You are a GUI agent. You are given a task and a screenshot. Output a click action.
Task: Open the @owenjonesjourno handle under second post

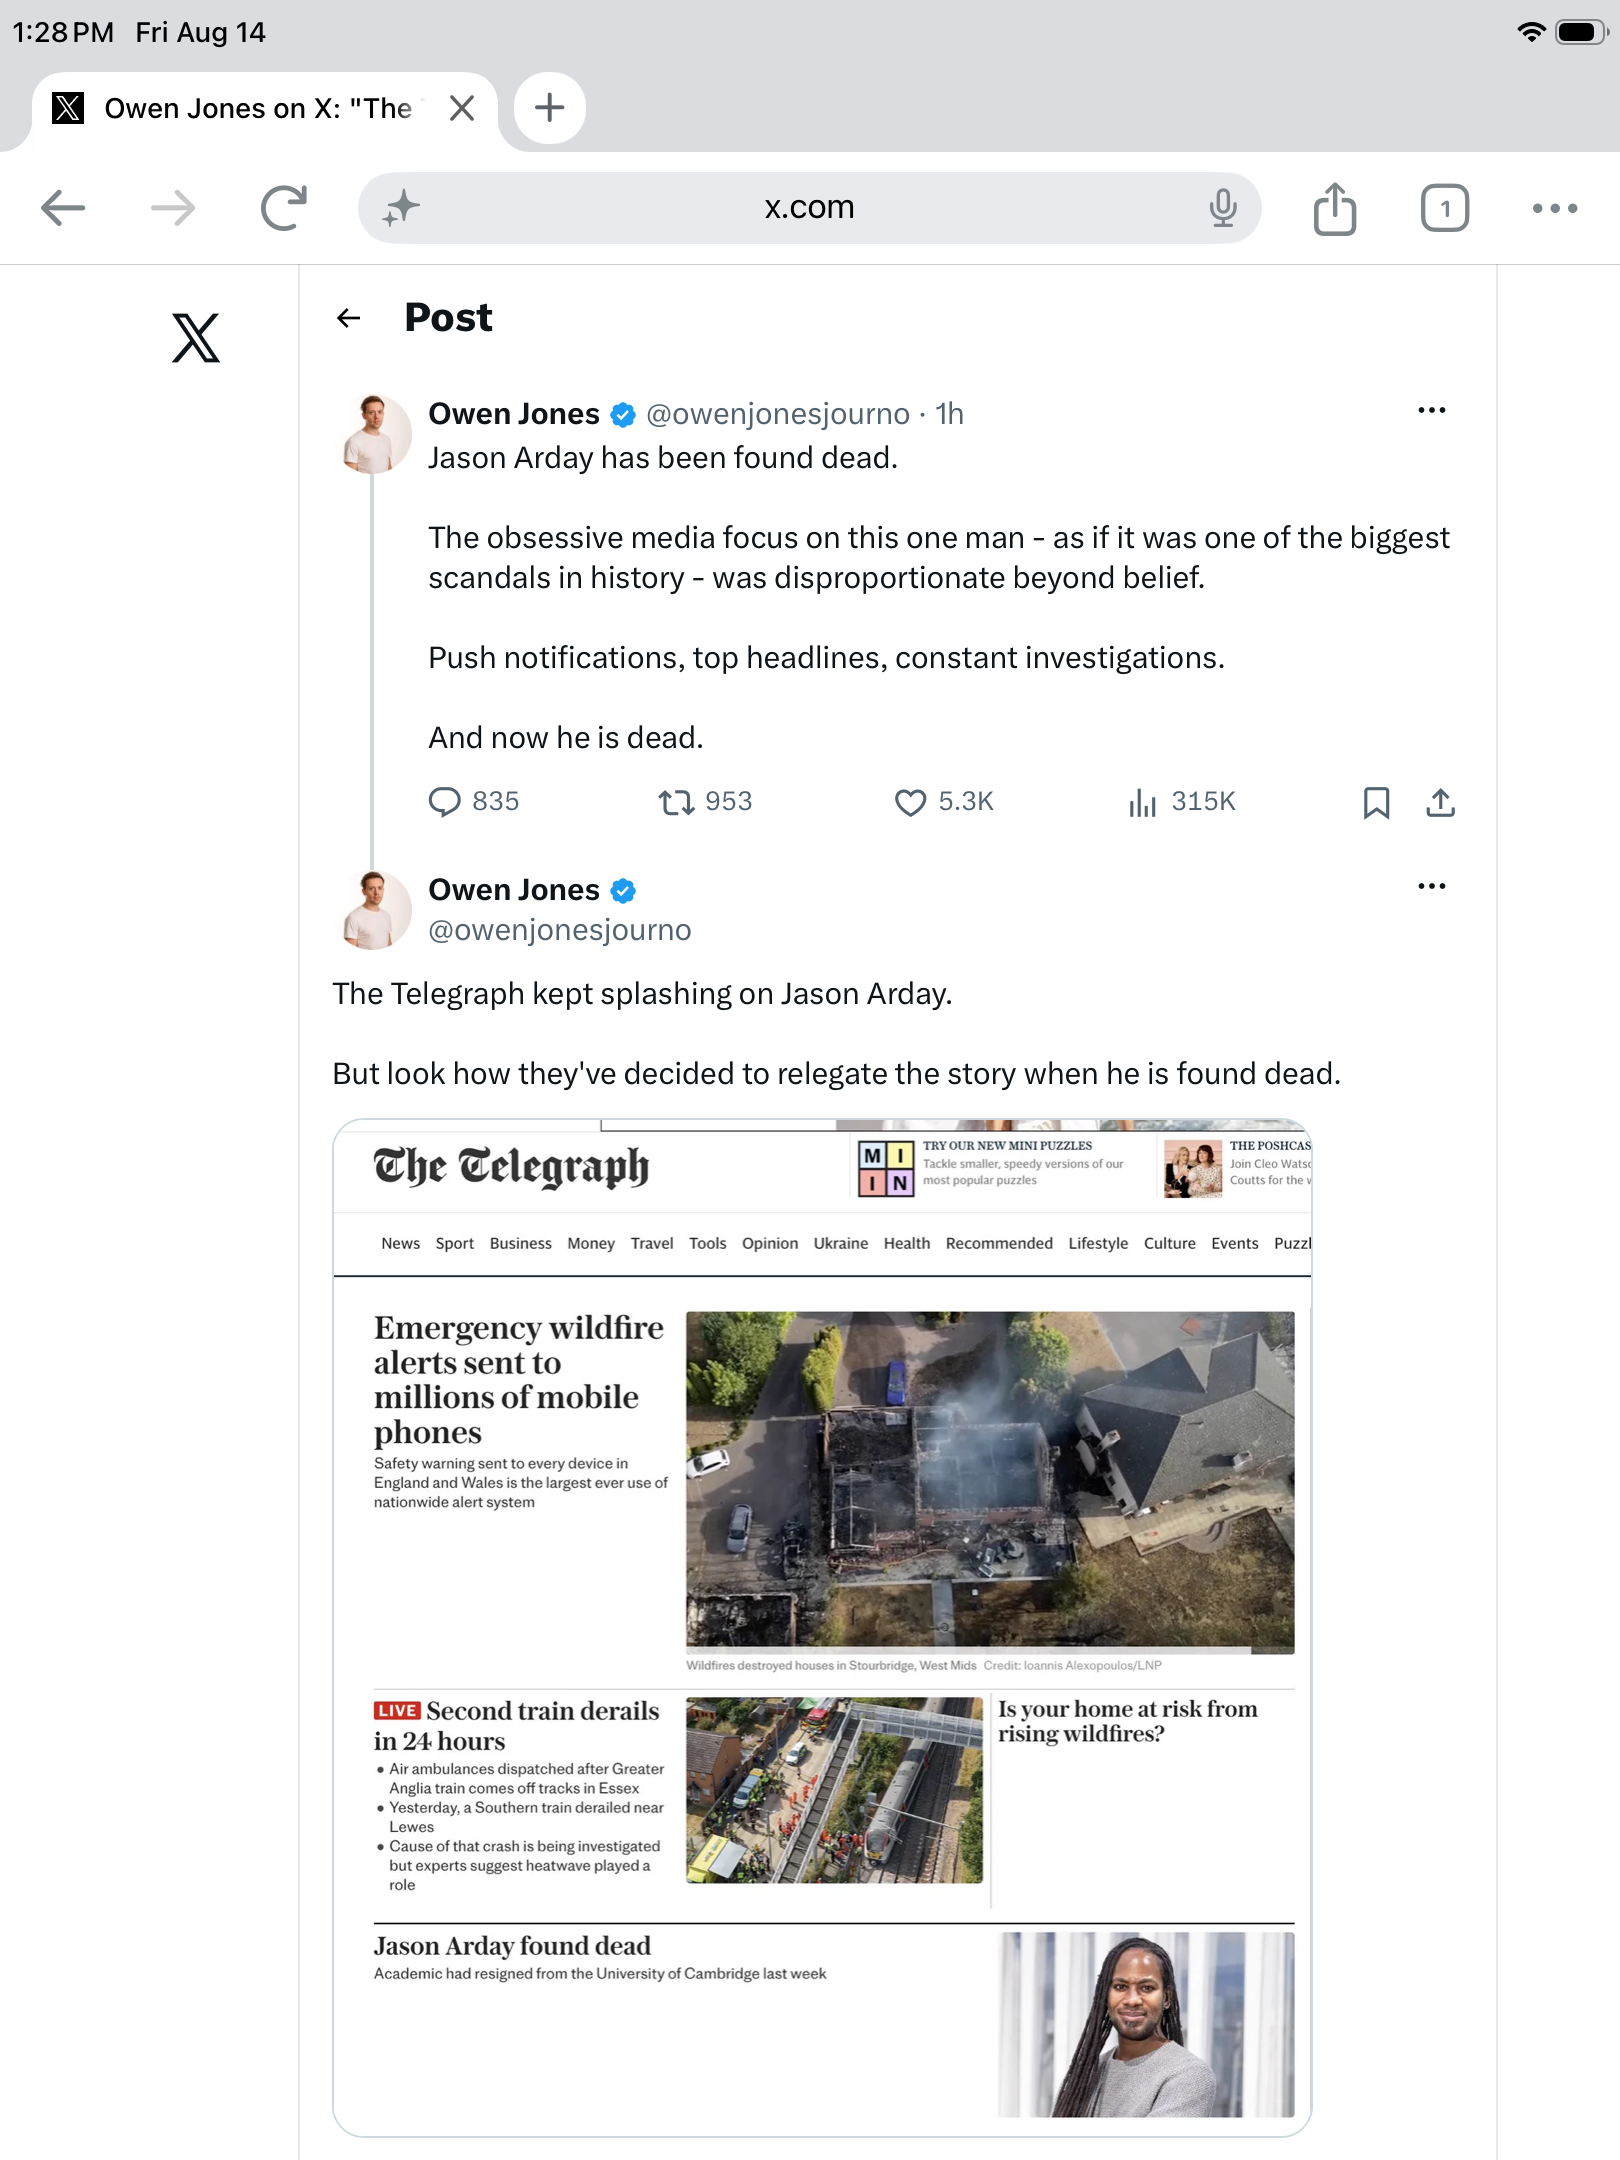coord(560,930)
